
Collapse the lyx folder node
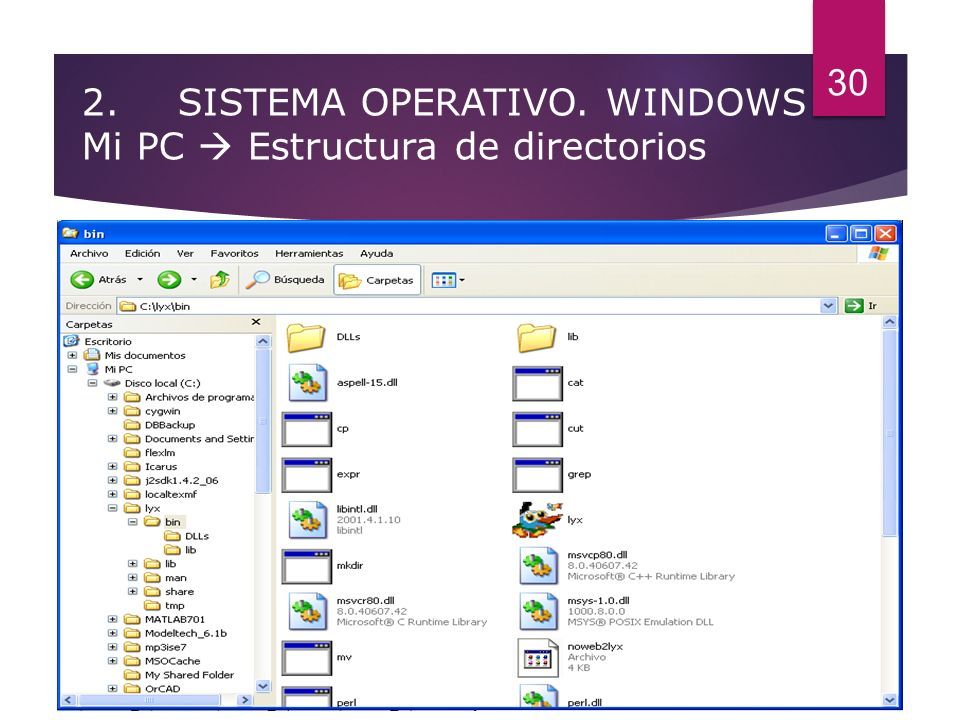coord(113,508)
